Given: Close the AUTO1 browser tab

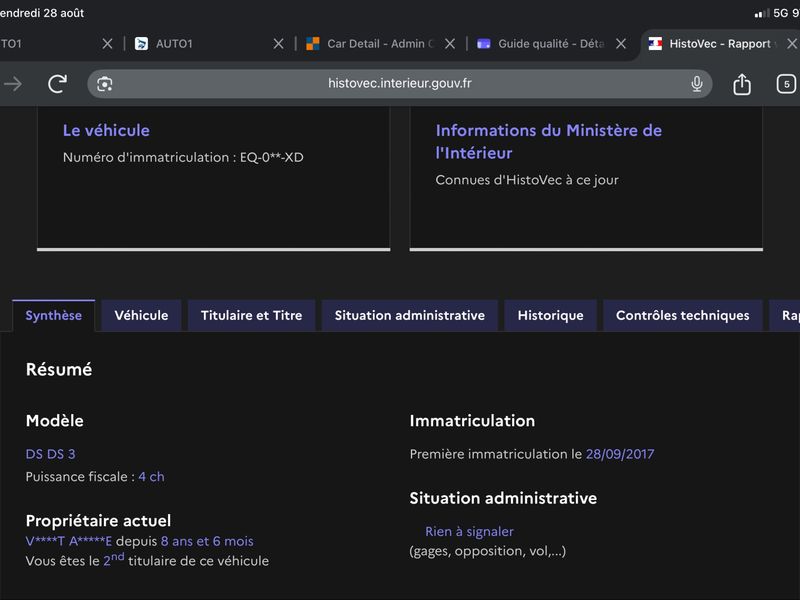Looking at the screenshot, I should [278, 44].
